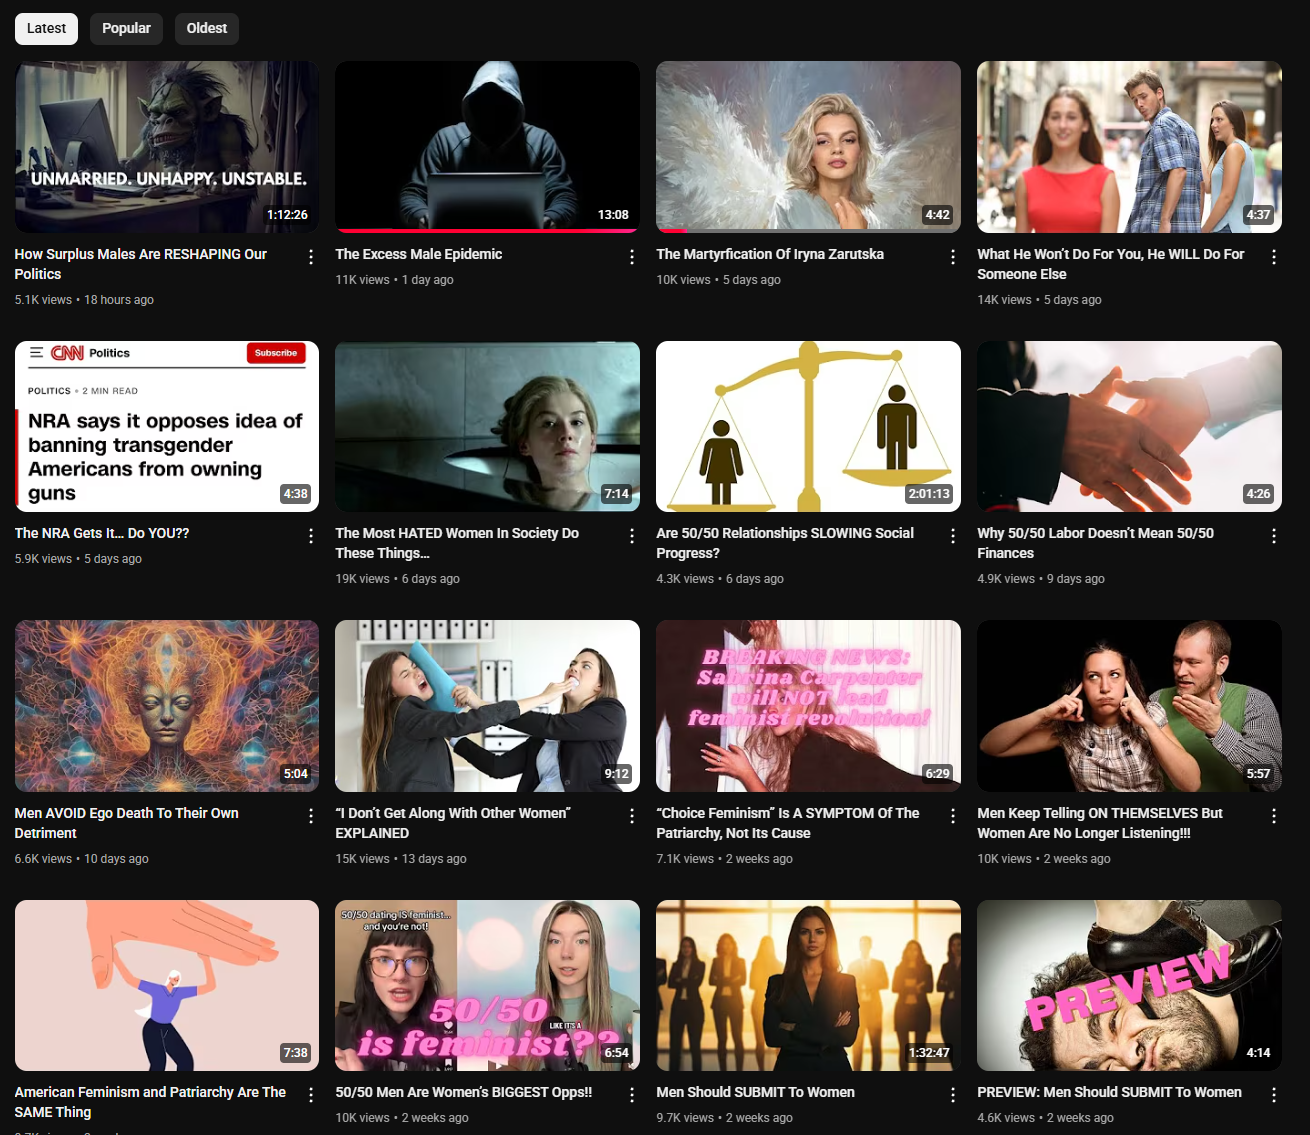The height and width of the screenshot is (1135, 1310).
Task: Open the giant hand illustration thumbnail
Action: pos(167,985)
